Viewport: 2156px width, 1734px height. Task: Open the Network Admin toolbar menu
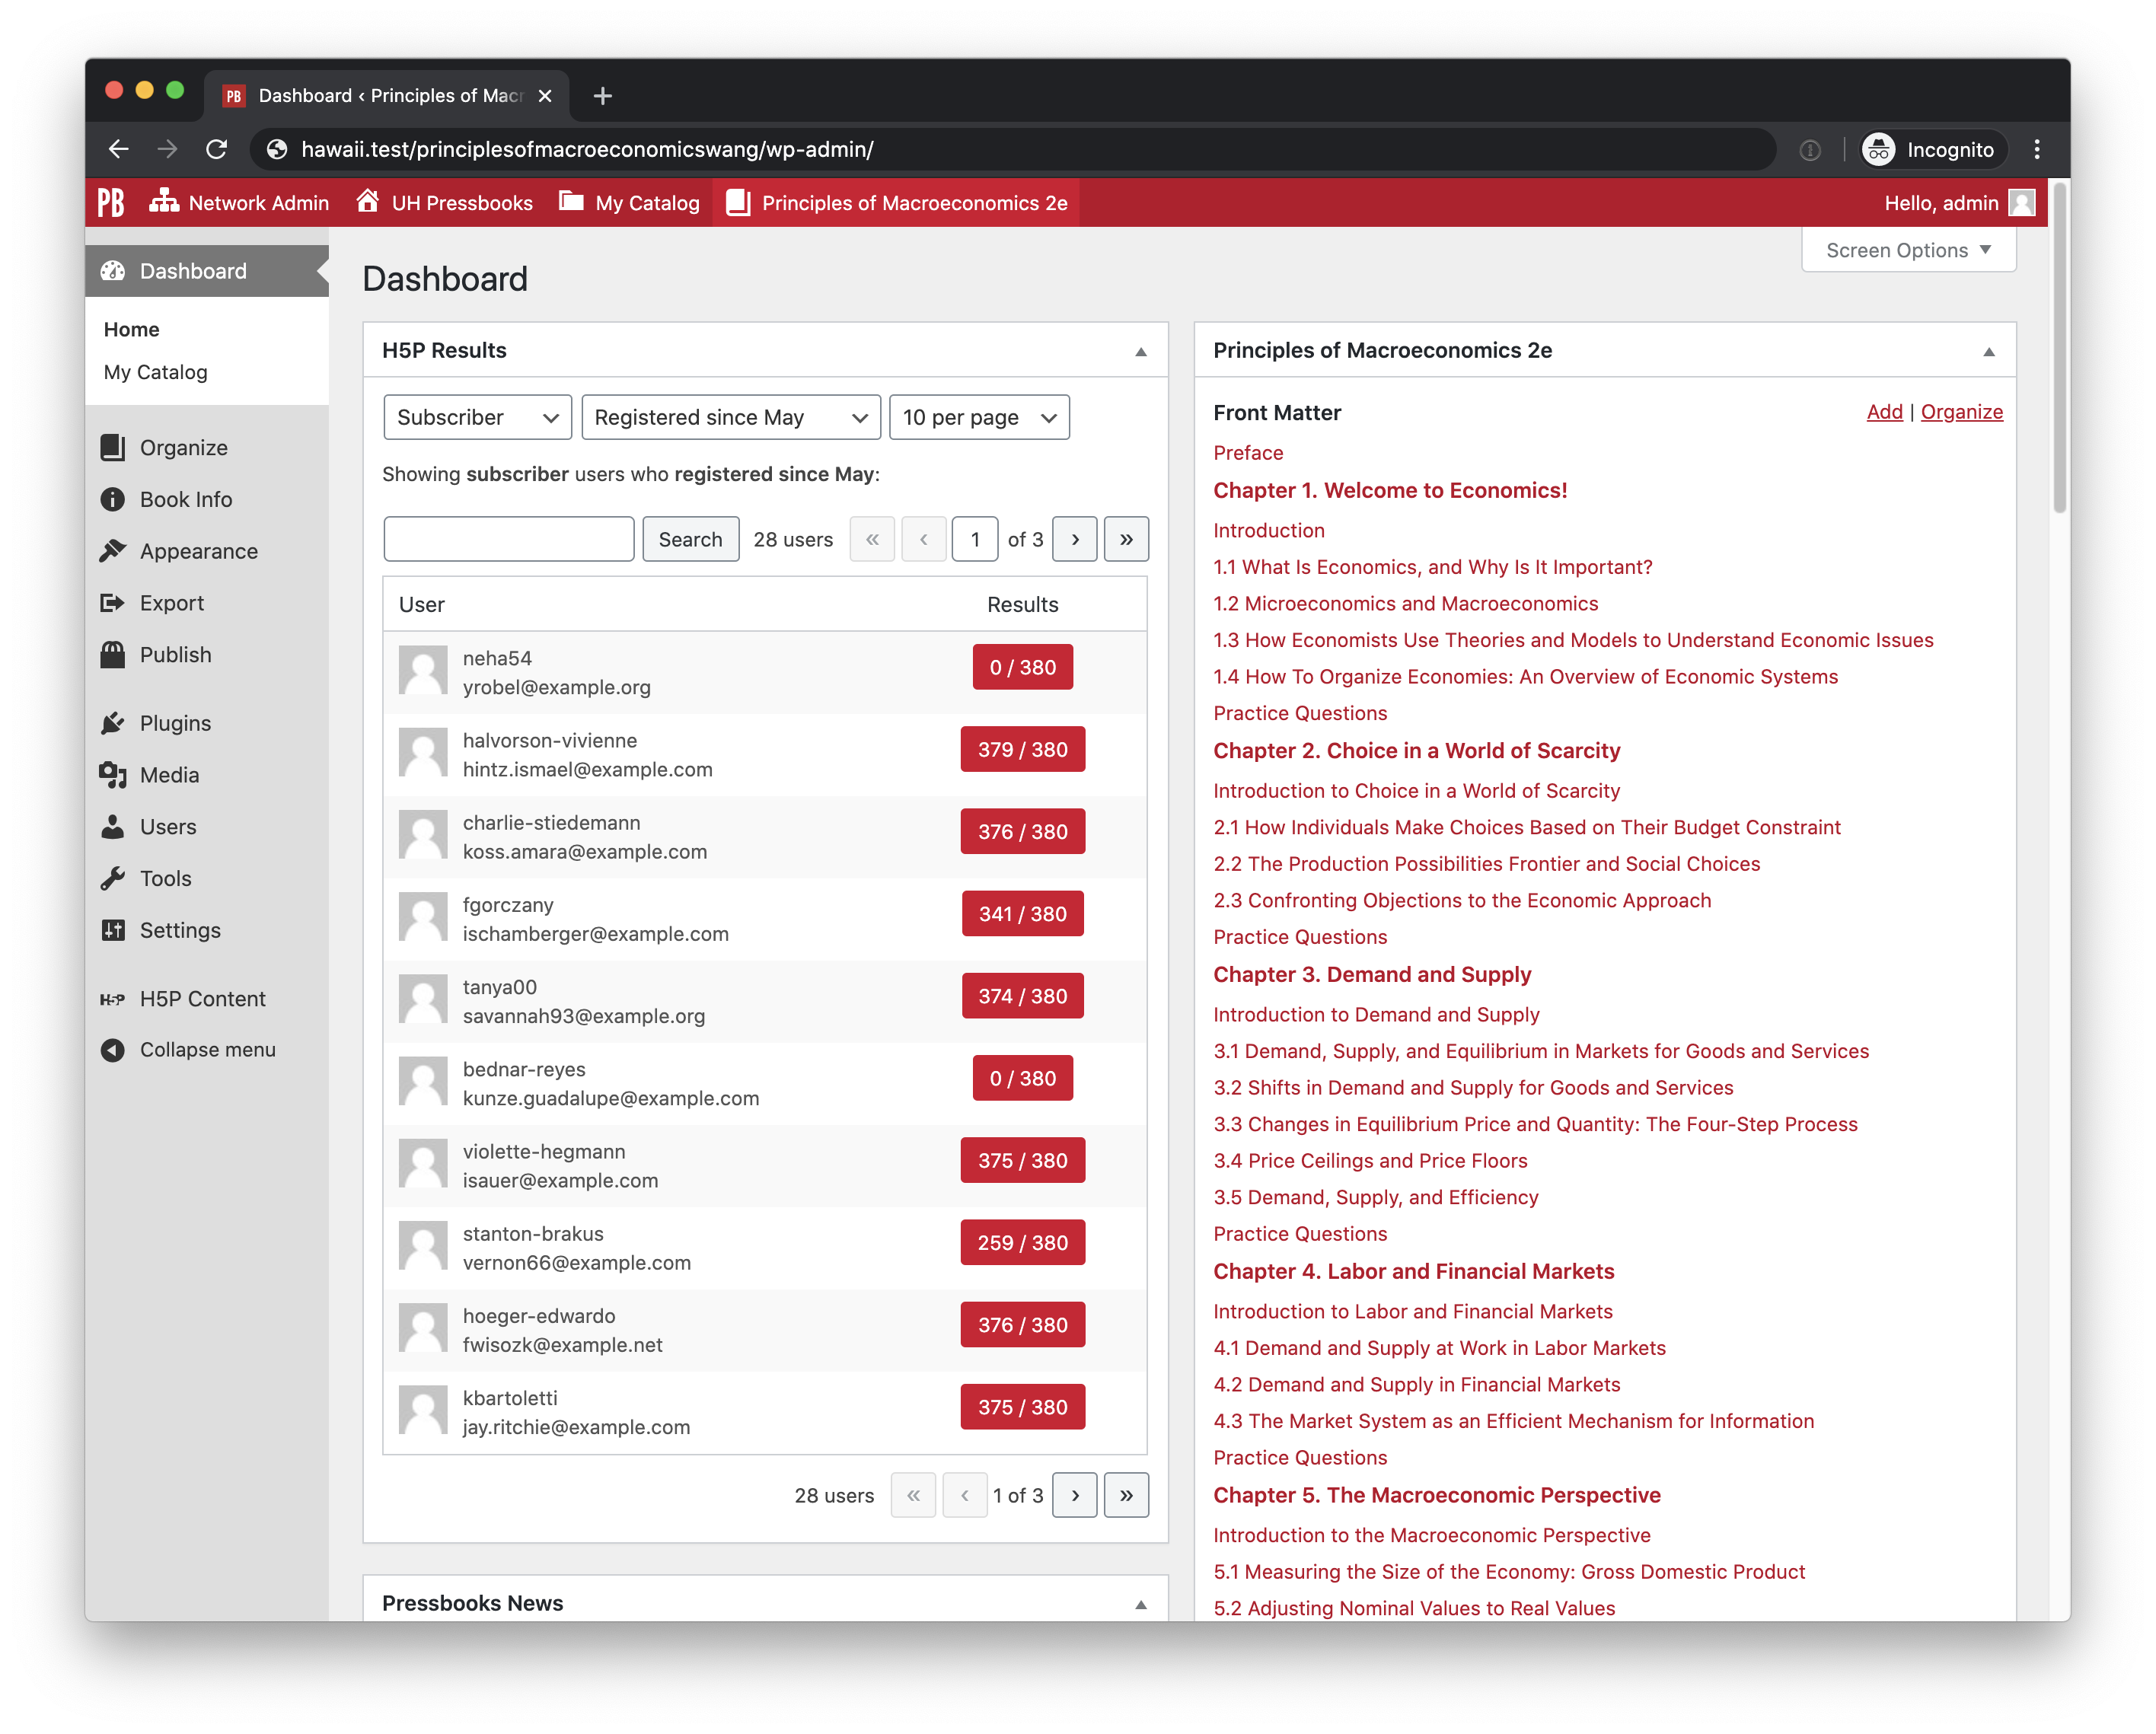click(239, 203)
